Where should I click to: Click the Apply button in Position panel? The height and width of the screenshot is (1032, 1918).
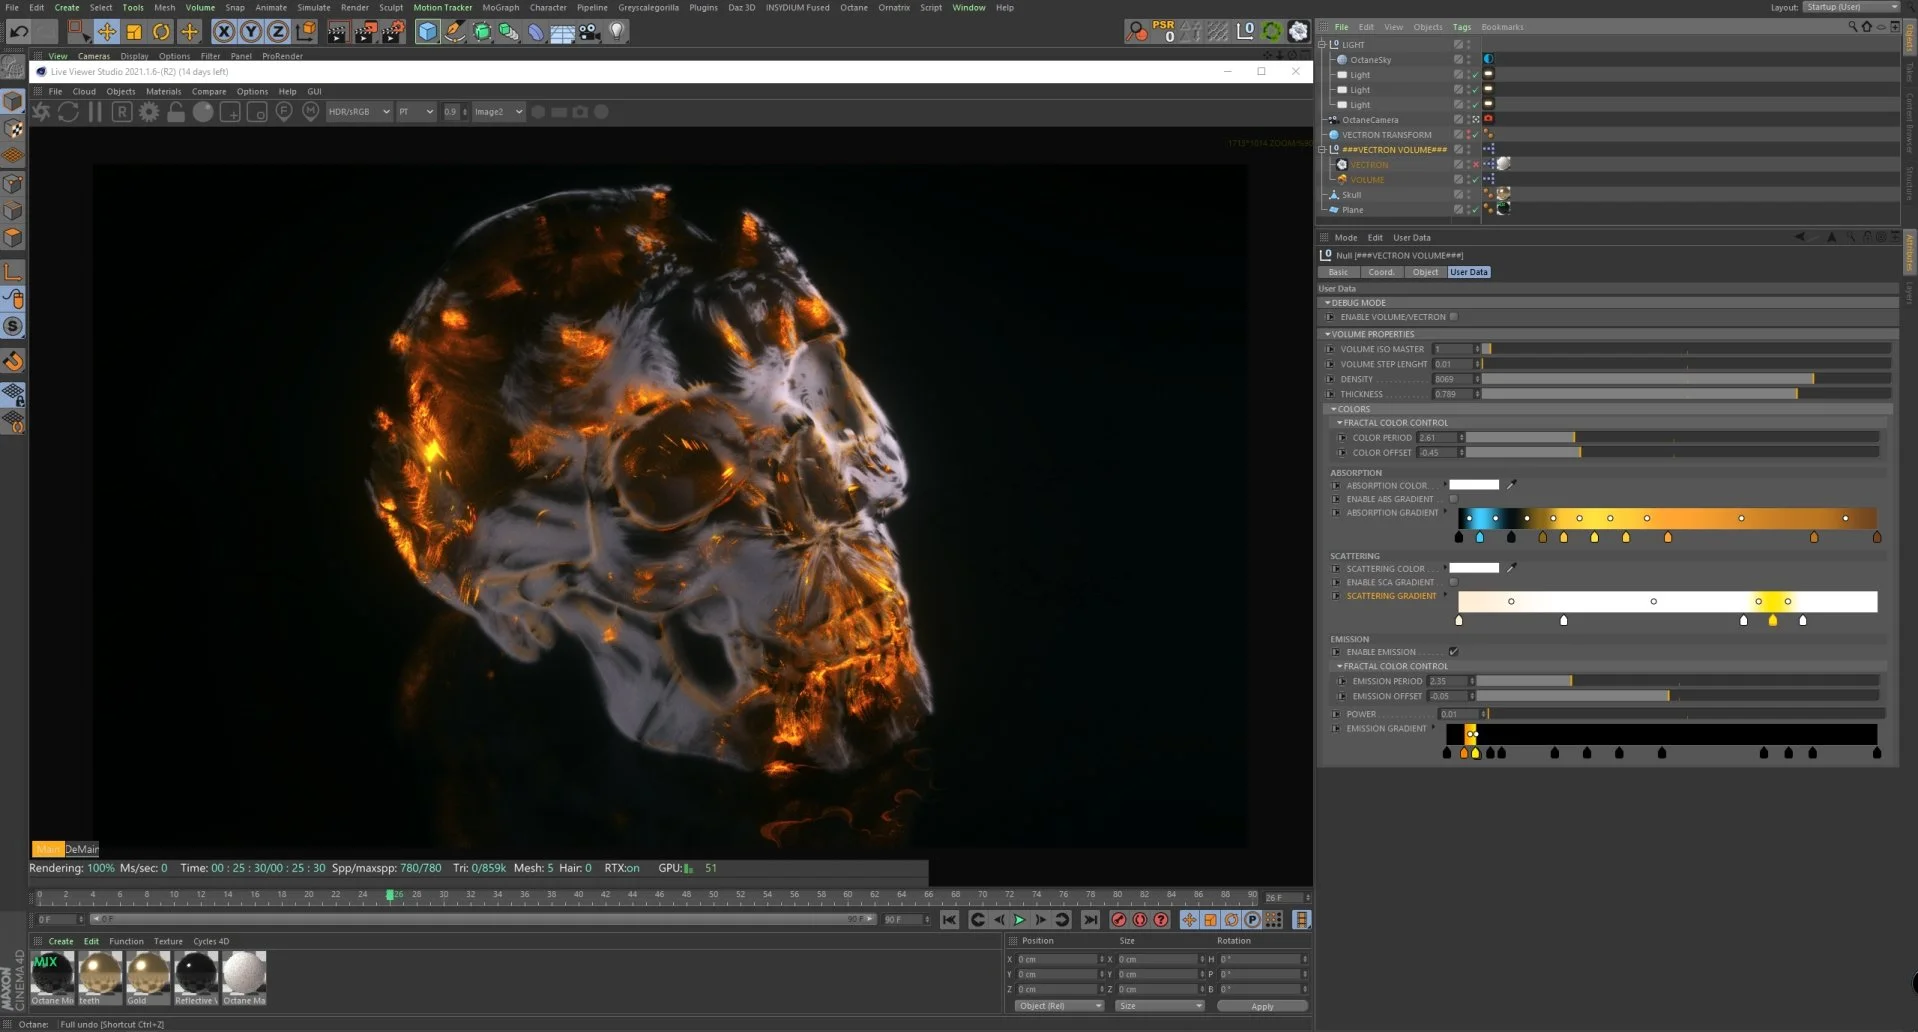click(x=1261, y=1005)
